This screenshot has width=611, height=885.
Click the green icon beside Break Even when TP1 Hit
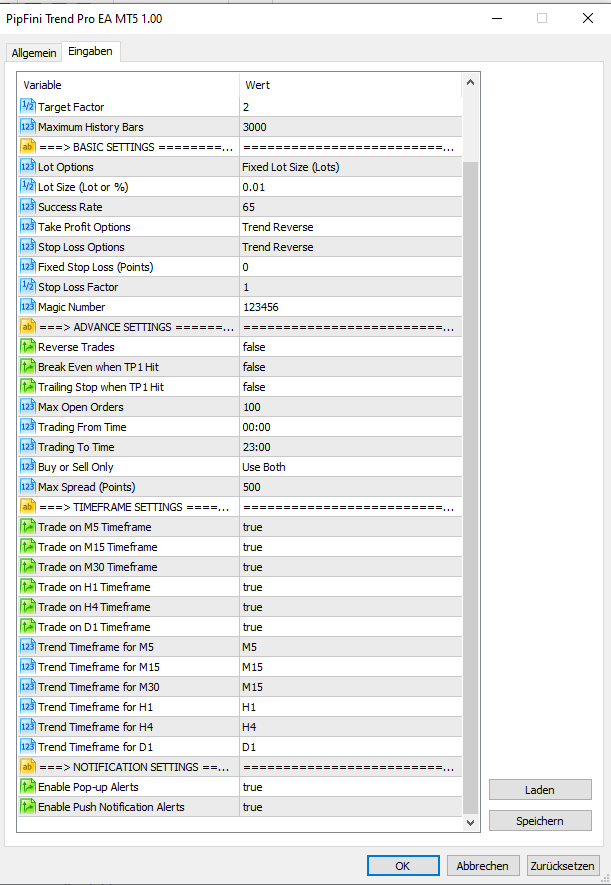coord(28,366)
